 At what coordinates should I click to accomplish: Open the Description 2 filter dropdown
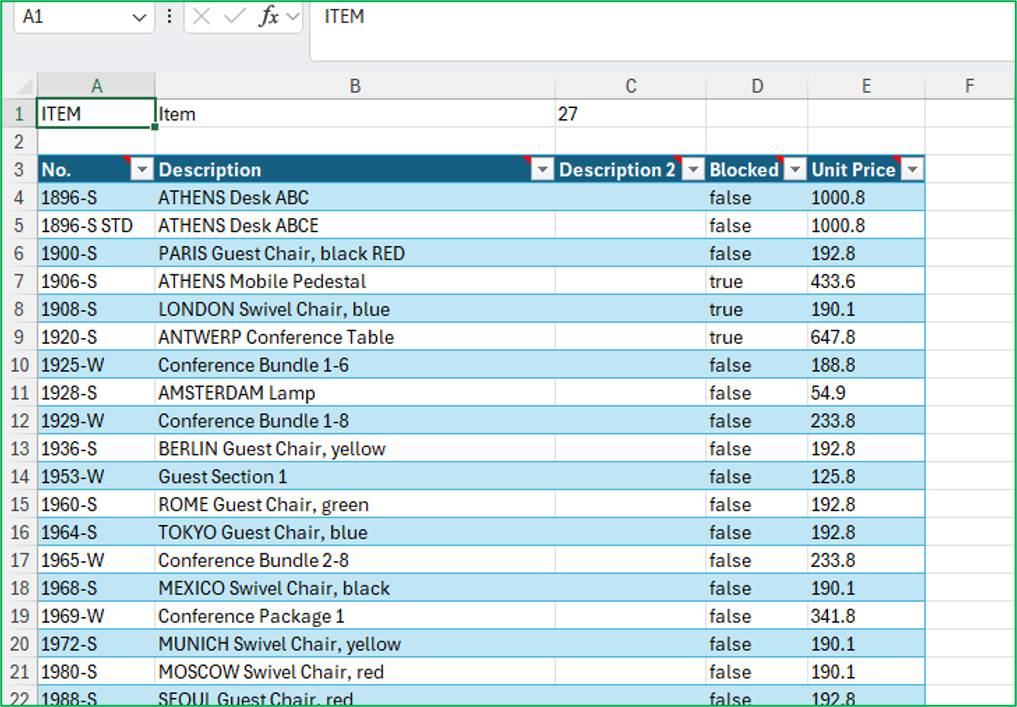click(693, 170)
